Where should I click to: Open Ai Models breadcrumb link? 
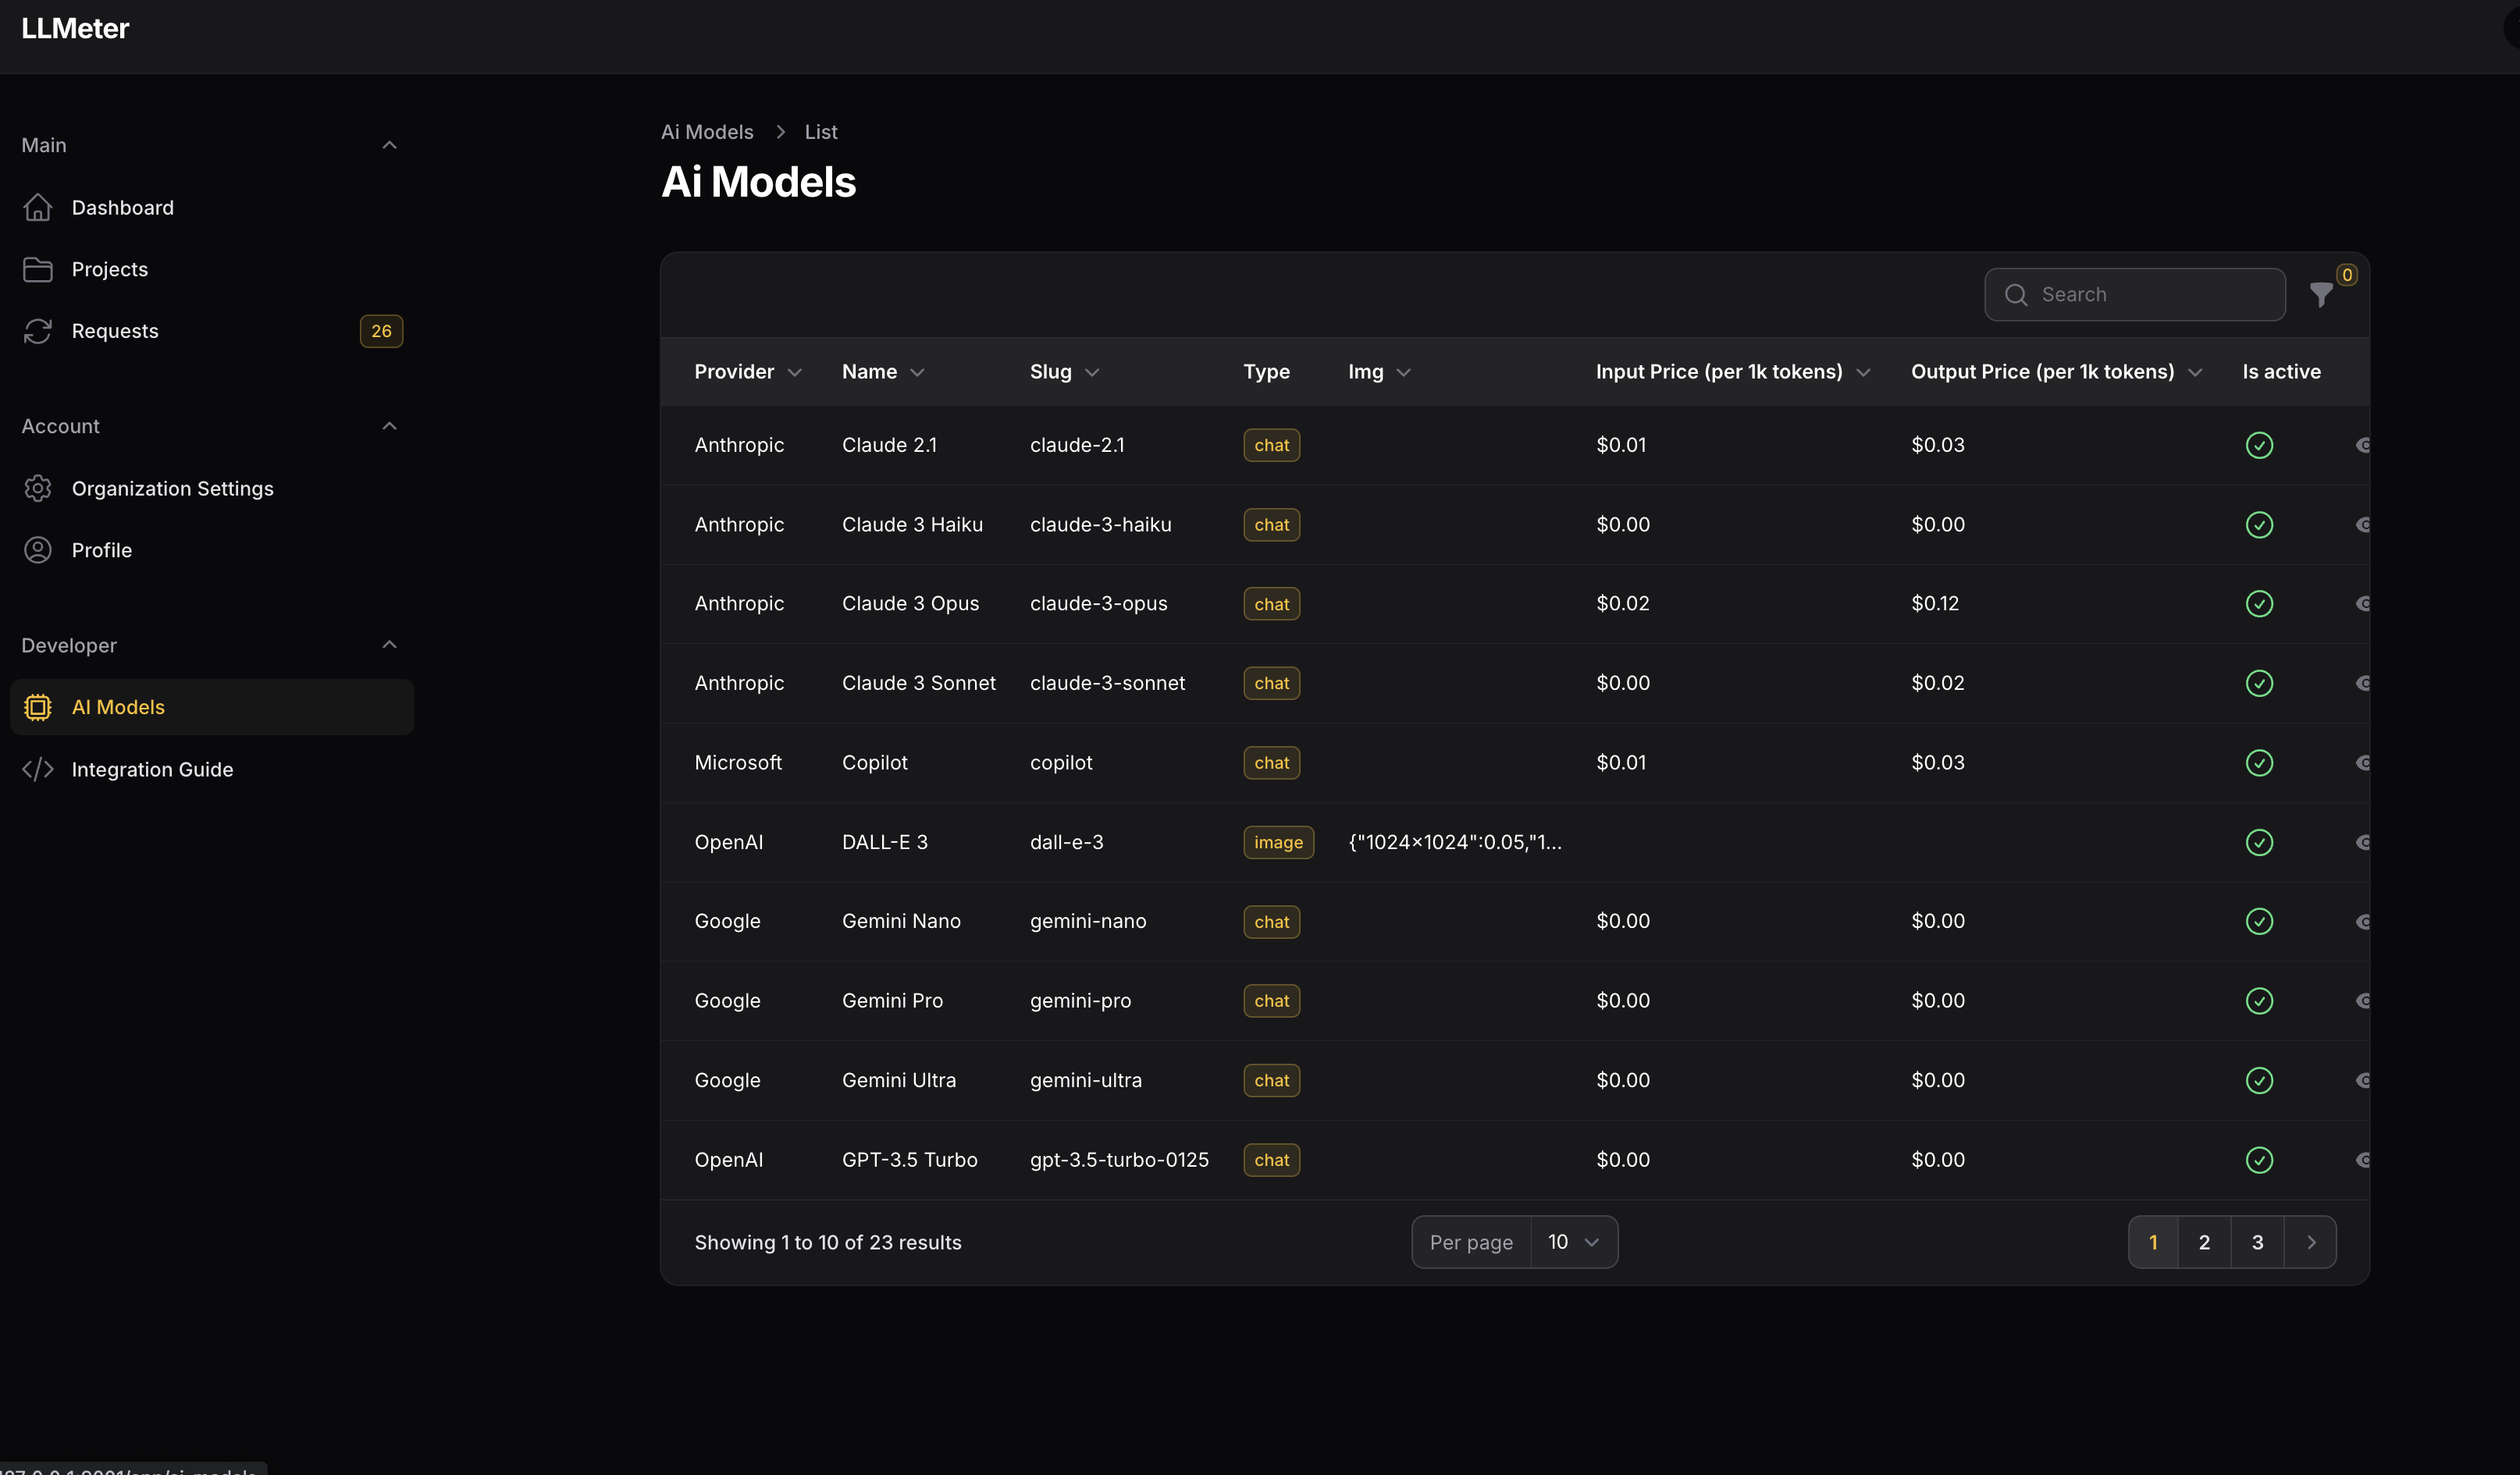[x=706, y=132]
